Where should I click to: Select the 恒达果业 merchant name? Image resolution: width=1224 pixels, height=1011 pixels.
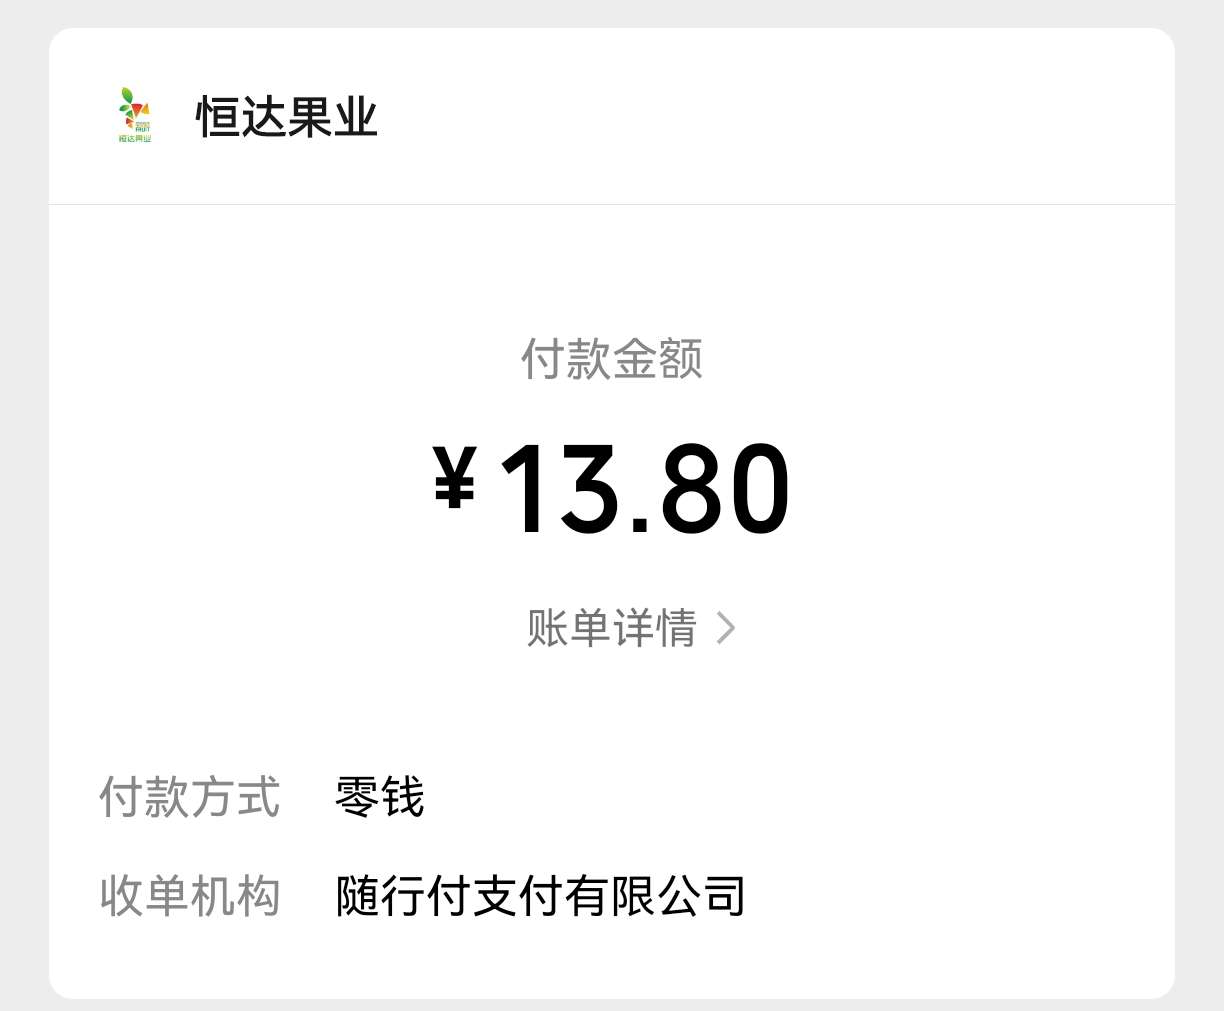click(287, 117)
